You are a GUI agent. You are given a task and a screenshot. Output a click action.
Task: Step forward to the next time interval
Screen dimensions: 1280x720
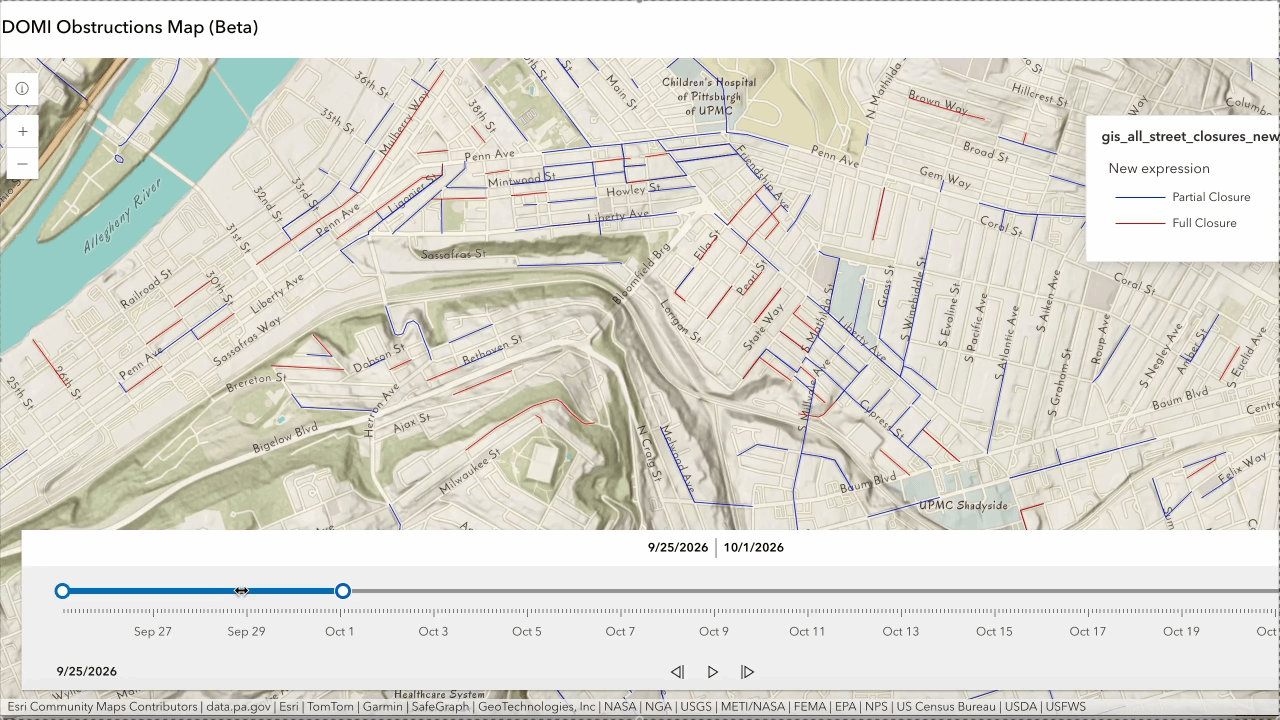pos(747,672)
